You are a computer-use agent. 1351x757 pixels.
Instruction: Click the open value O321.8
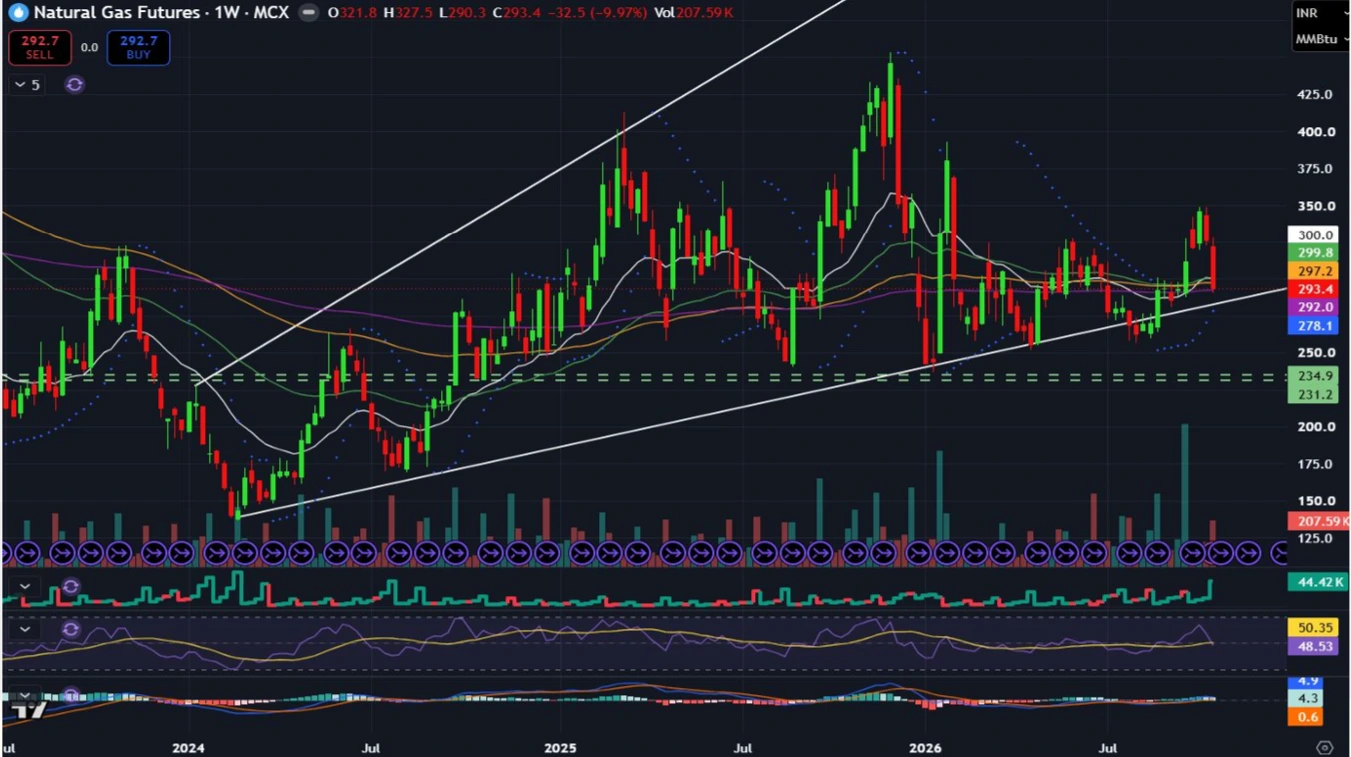tap(351, 13)
